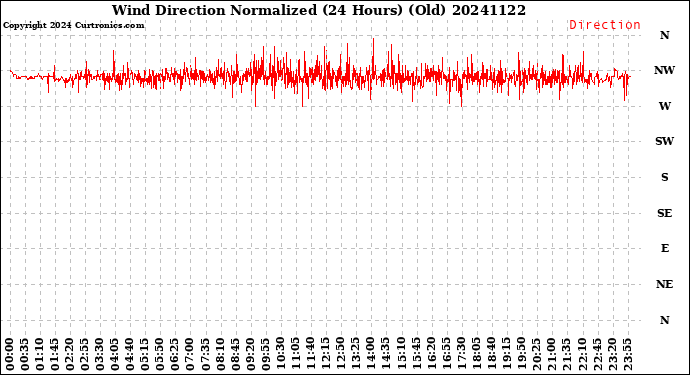Click the 02:20 time axis label
The height and width of the screenshot is (375, 690).
click(70, 355)
